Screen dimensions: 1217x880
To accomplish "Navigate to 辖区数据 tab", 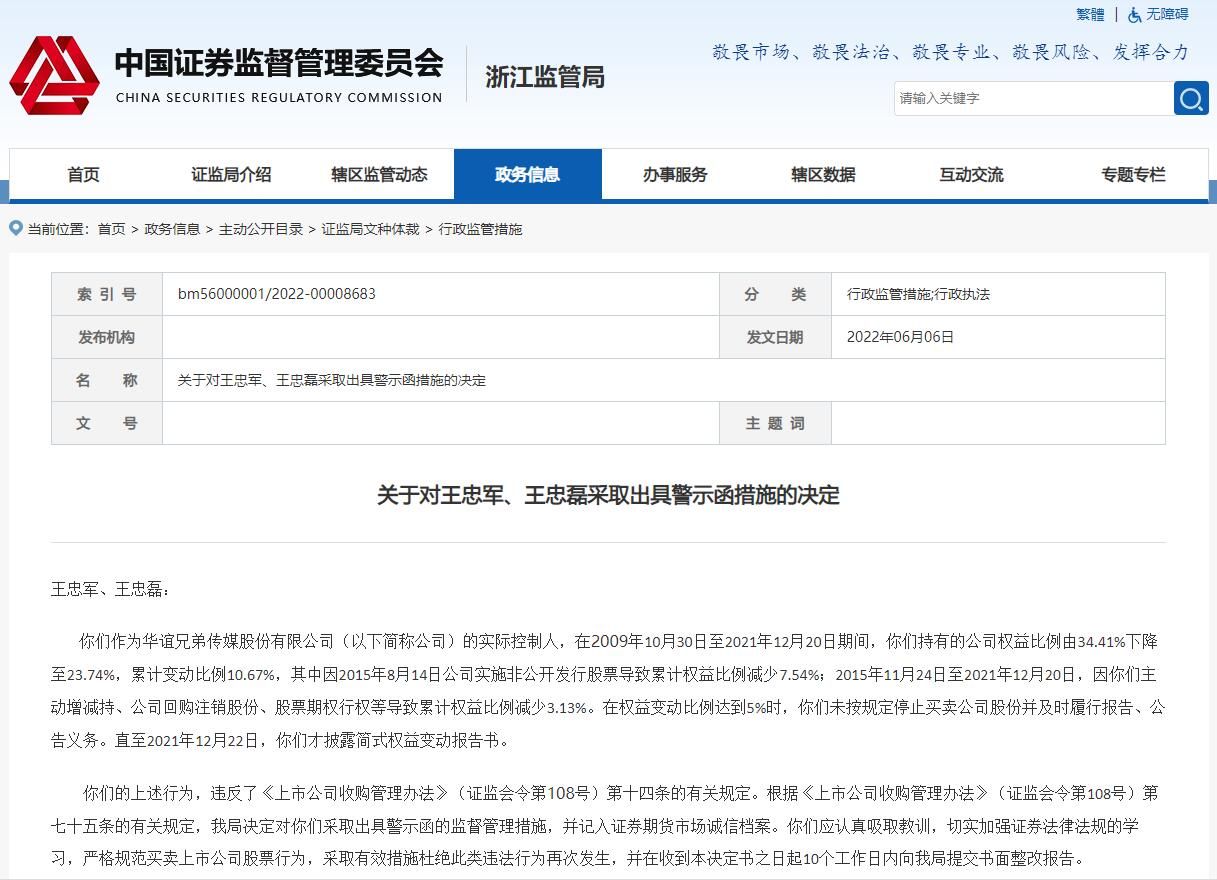I will [823, 174].
